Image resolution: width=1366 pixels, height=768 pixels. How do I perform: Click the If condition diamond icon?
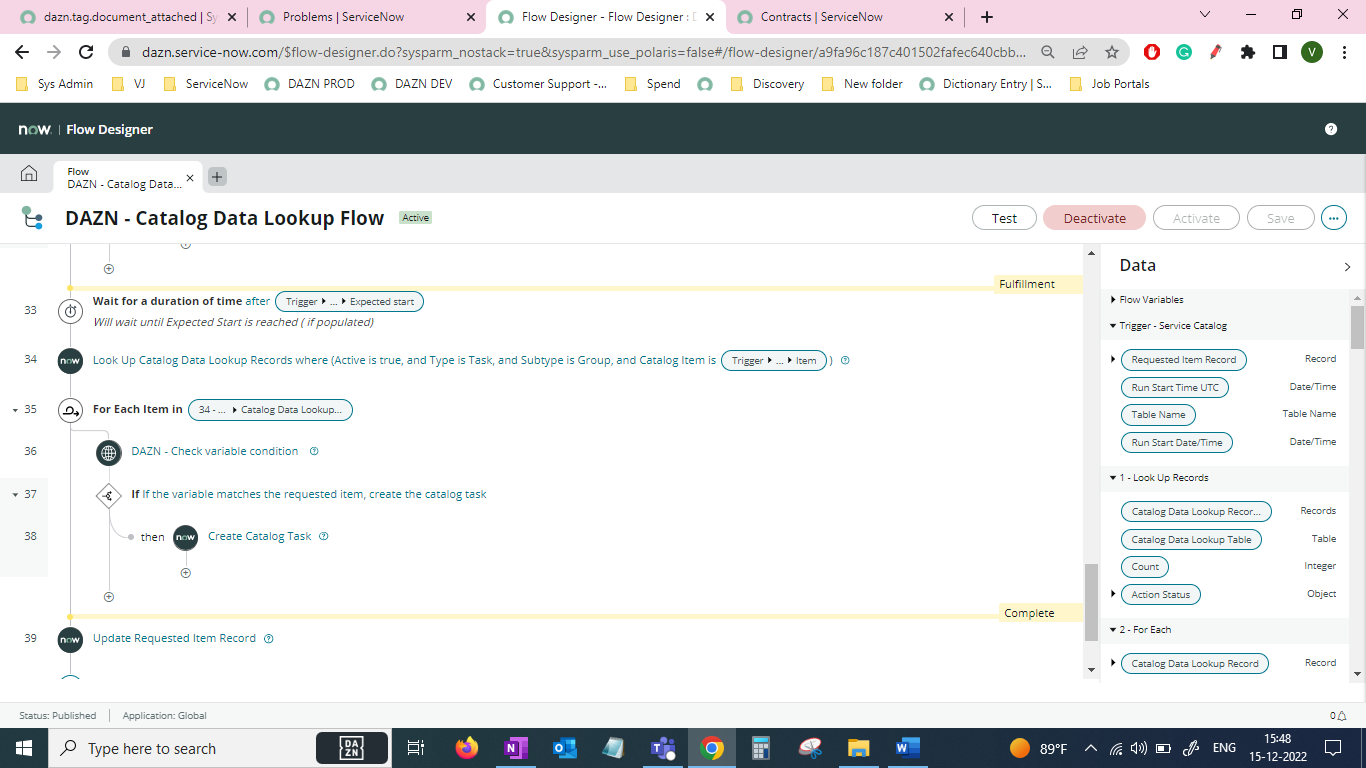(109, 495)
